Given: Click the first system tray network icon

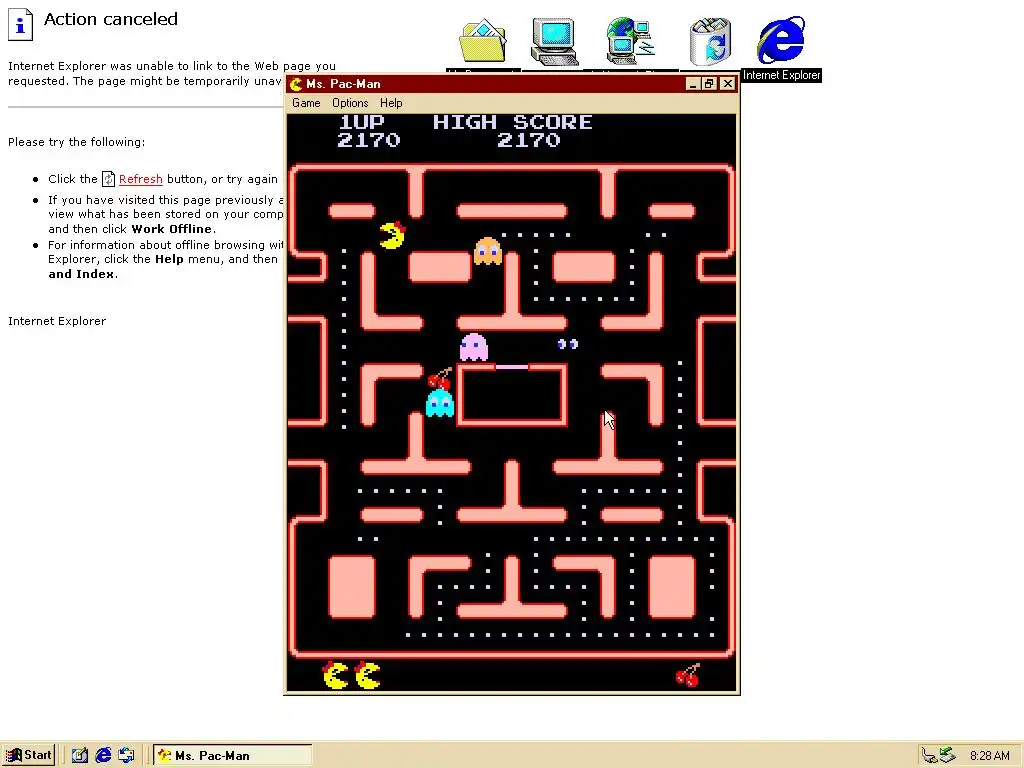Looking at the screenshot, I should tap(929, 756).
